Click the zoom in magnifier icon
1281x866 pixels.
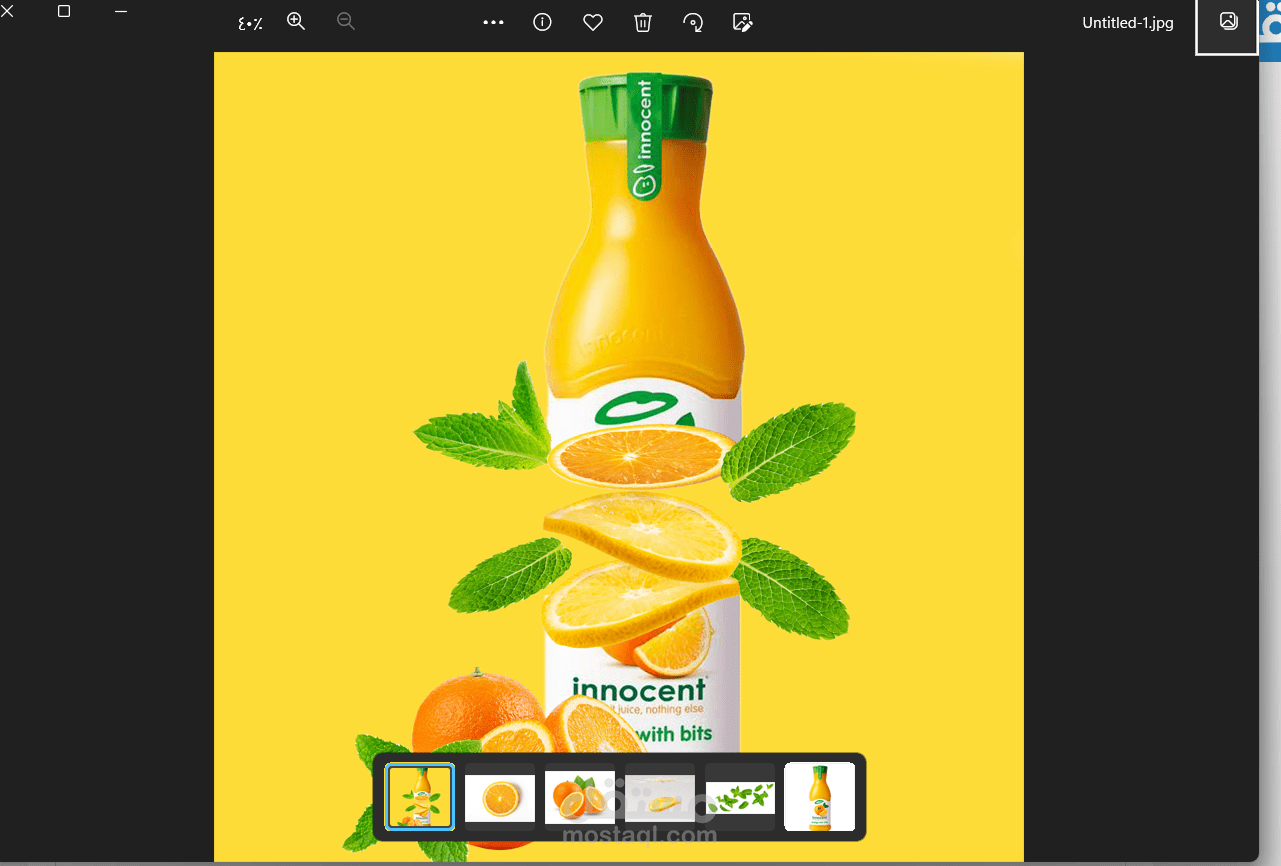point(296,21)
